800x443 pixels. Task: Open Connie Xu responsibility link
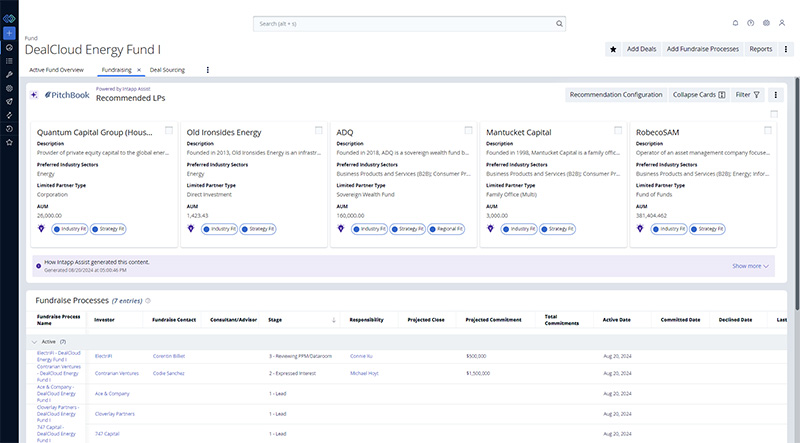coord(361,356)
